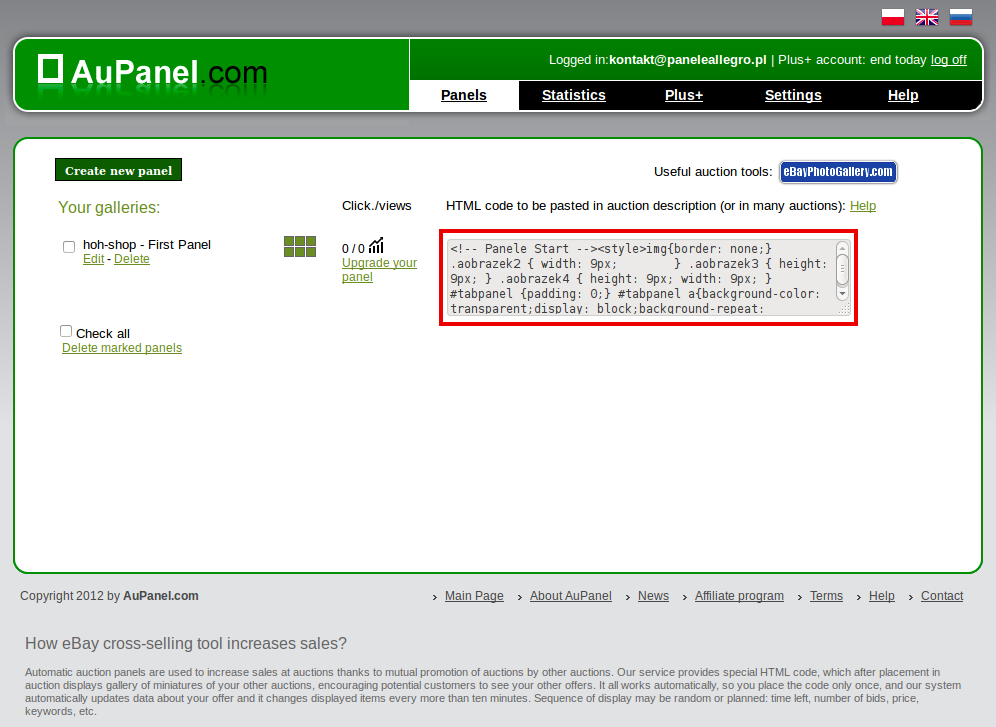Click 'How eBay cross-selling tool increases sales?' heading
This screenshot has height=727, width=996.
point(186,644)
